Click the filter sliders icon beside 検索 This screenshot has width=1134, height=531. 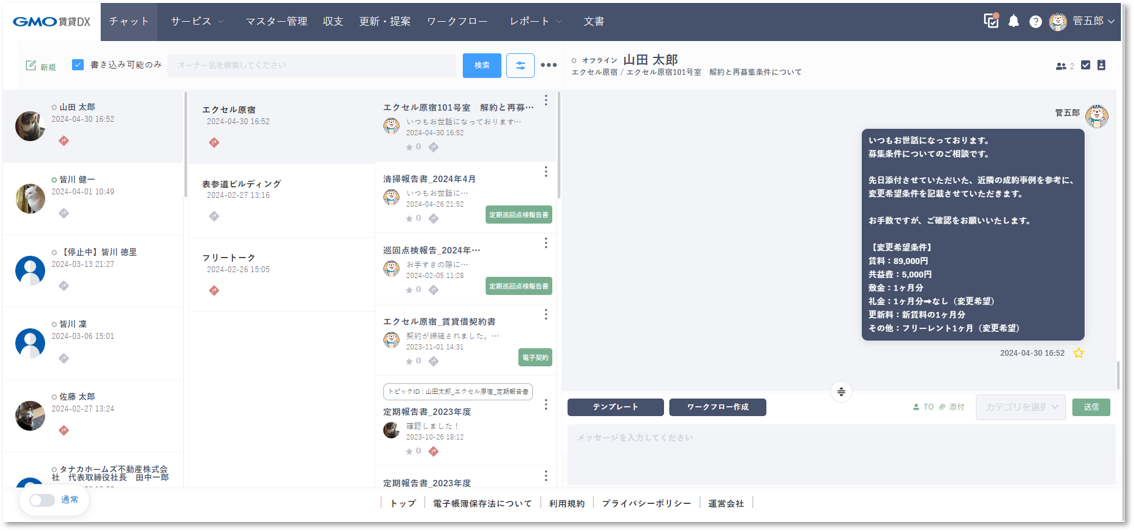[520, 65]
